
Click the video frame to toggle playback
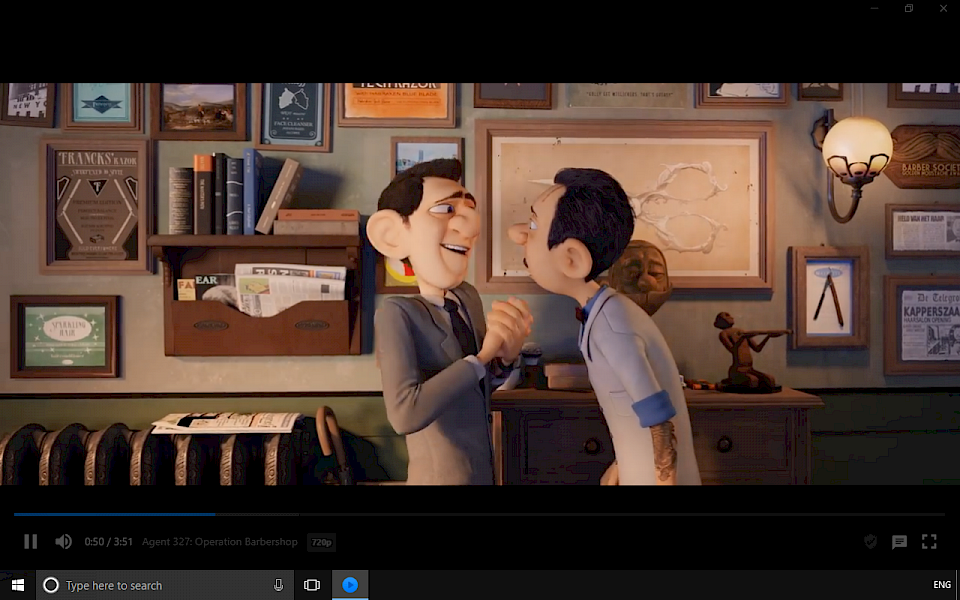click(480, 284)
